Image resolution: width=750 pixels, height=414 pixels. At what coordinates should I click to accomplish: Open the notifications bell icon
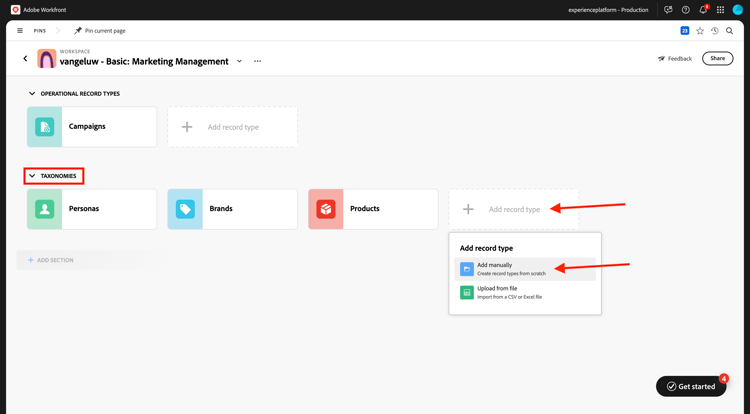703,10
